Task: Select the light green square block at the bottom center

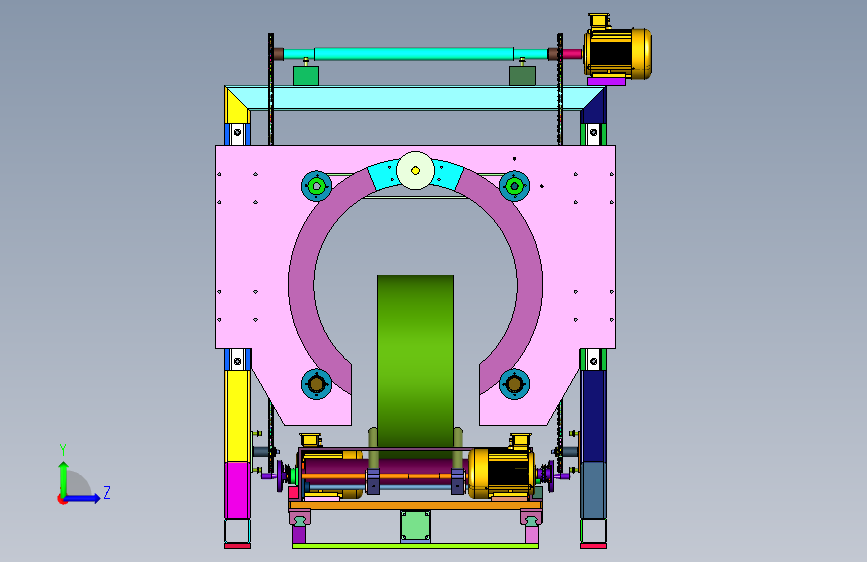Action: coord(415,525)
